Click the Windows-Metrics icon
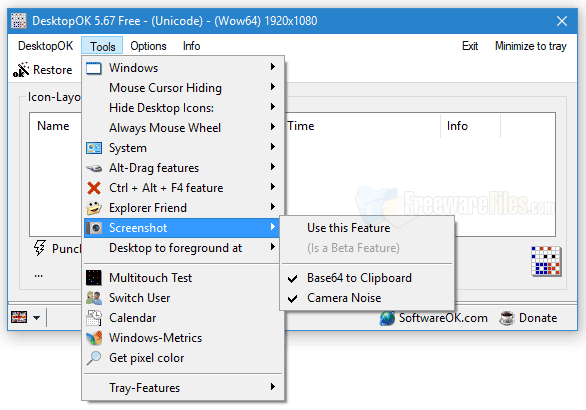 click(x=94, y=338)
